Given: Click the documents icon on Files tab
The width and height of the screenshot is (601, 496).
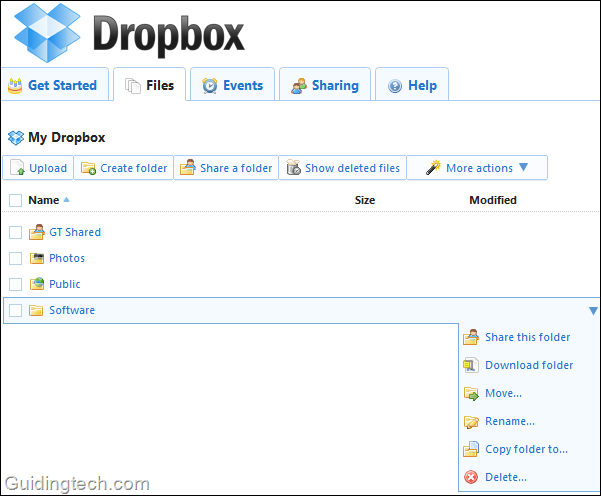Looking at the screenshot, I should pyautogui.click(x=133, y=85).
